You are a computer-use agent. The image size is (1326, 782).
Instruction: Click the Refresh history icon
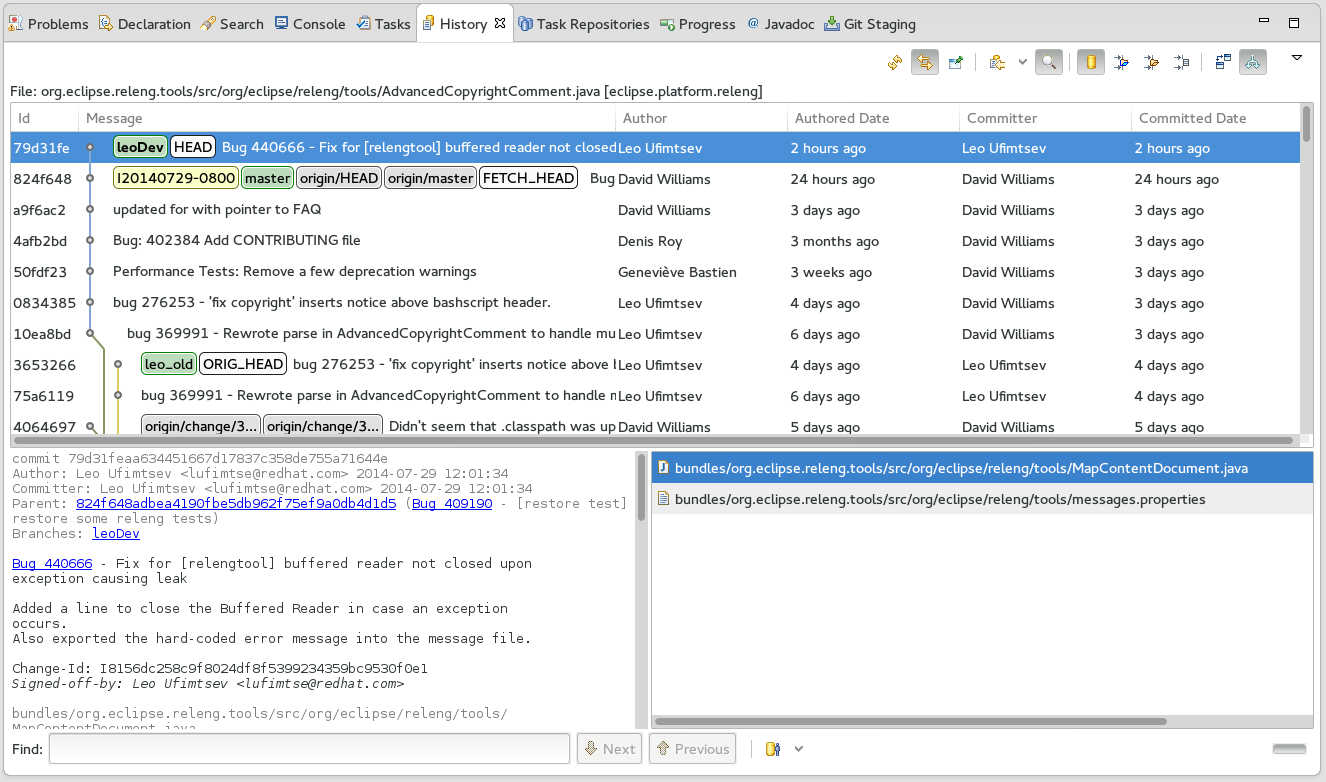(x=895, y=63)
